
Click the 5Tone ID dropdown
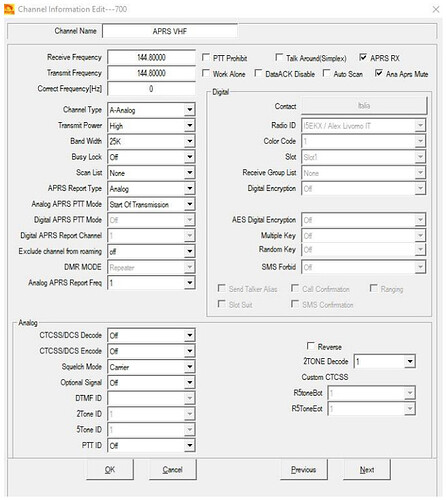[151, 429]
